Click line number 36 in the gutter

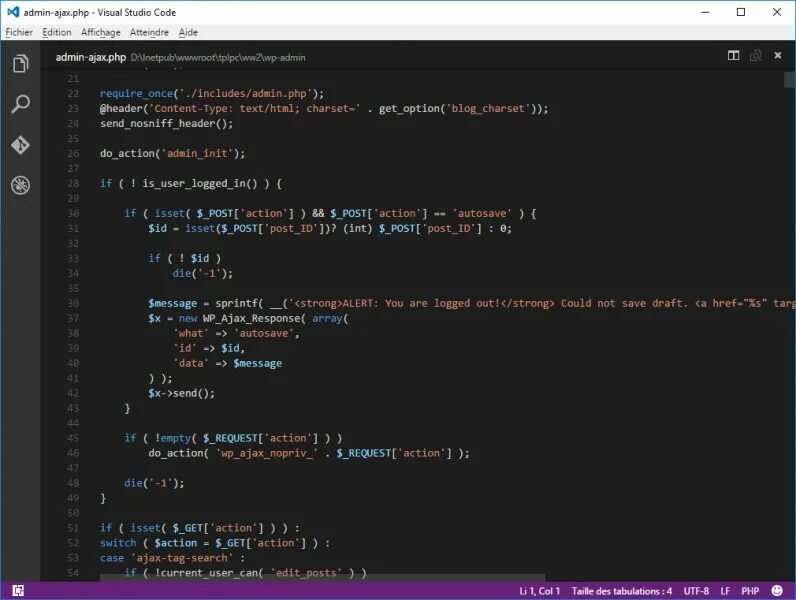73,303
